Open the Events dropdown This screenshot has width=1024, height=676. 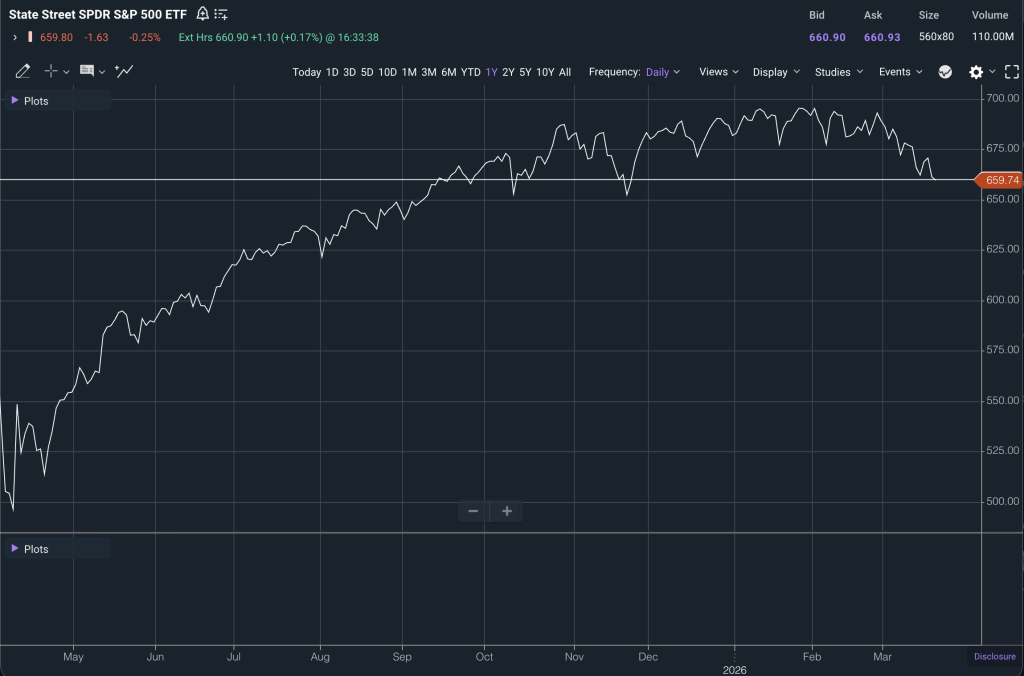901,72
